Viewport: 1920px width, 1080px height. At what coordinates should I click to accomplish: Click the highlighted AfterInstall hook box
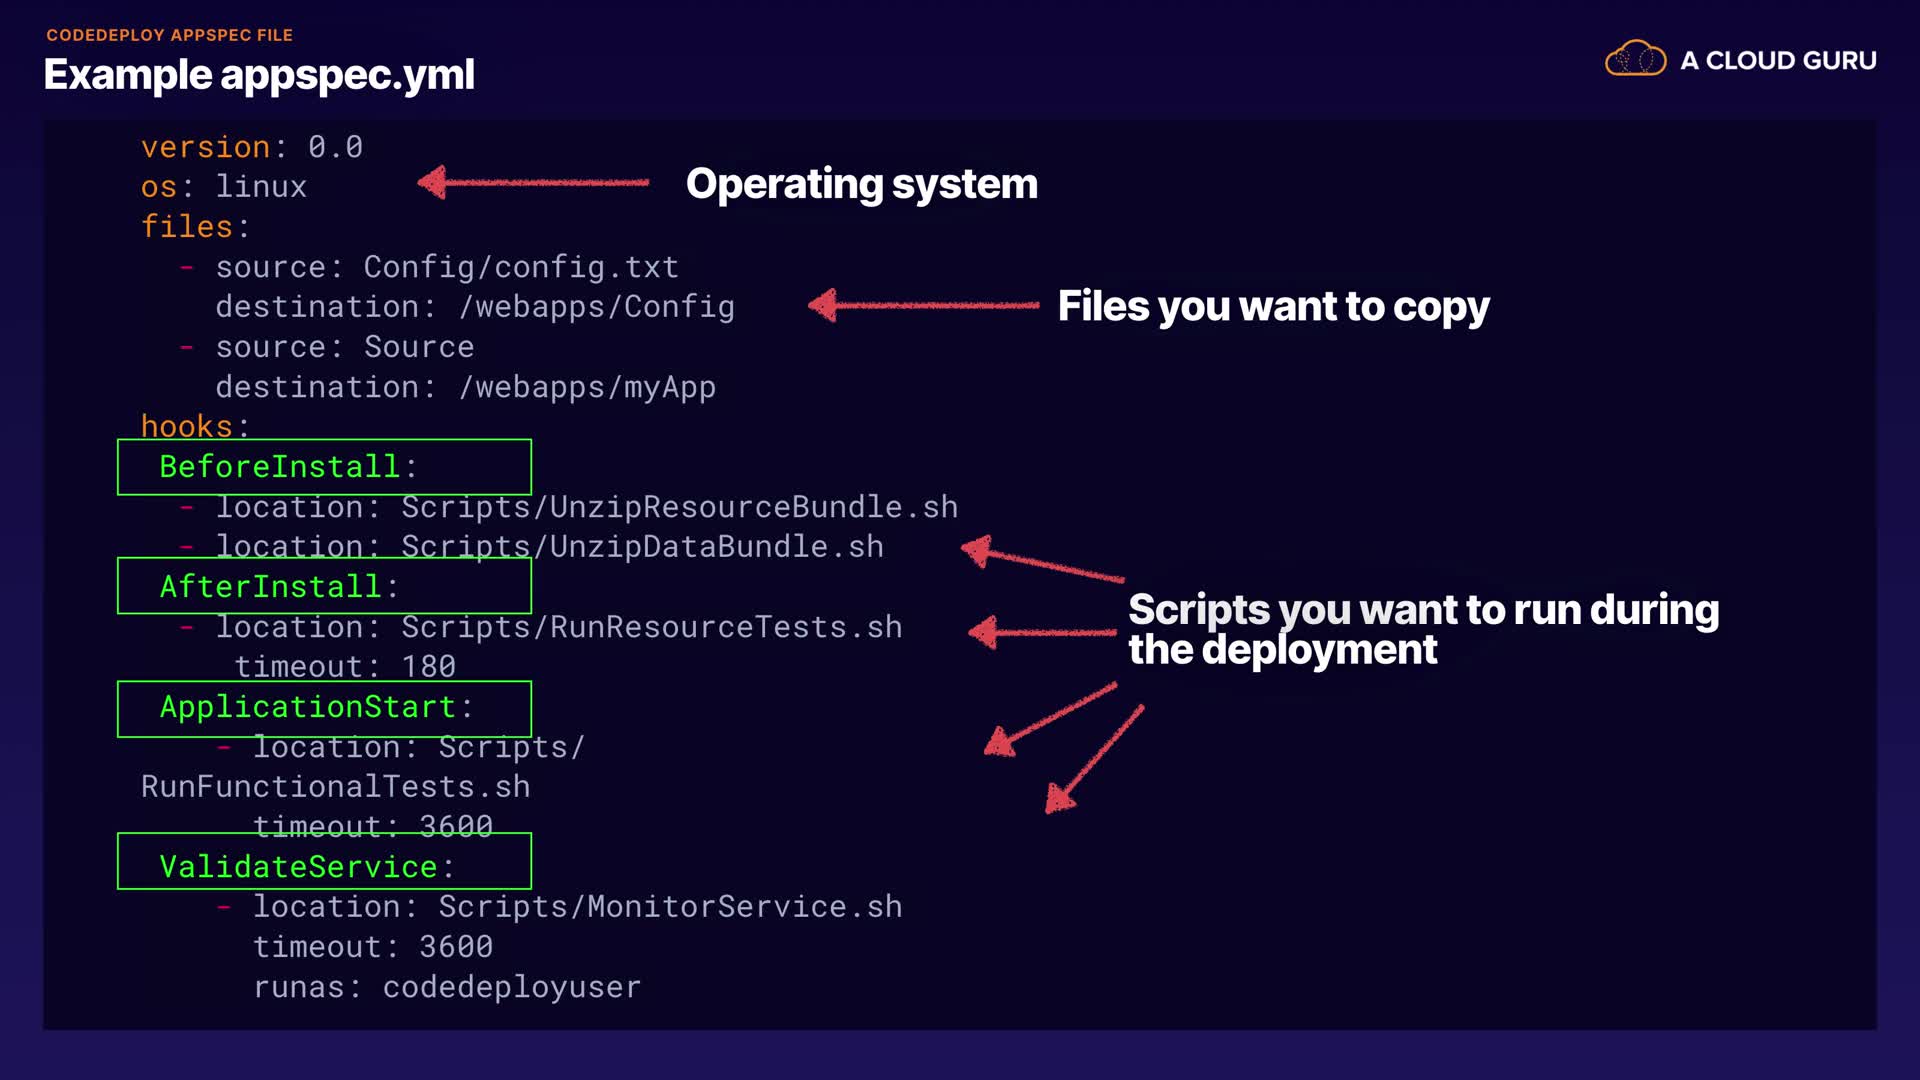click(324, 586)
